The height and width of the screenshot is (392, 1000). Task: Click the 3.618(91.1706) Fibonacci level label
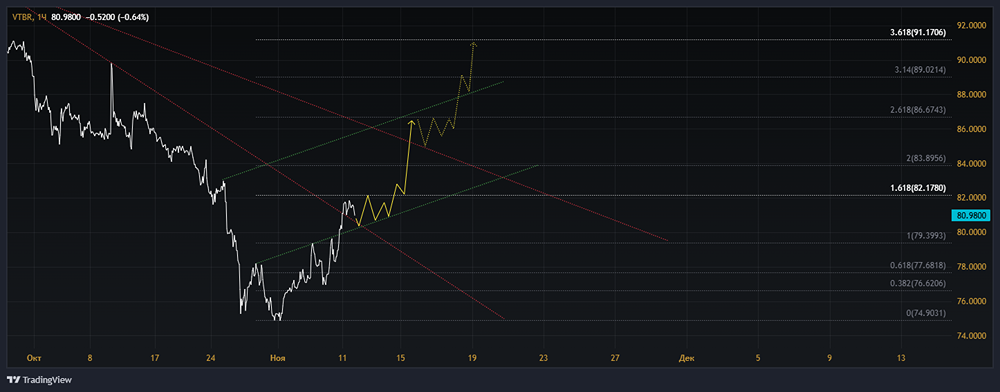(918, 32)
